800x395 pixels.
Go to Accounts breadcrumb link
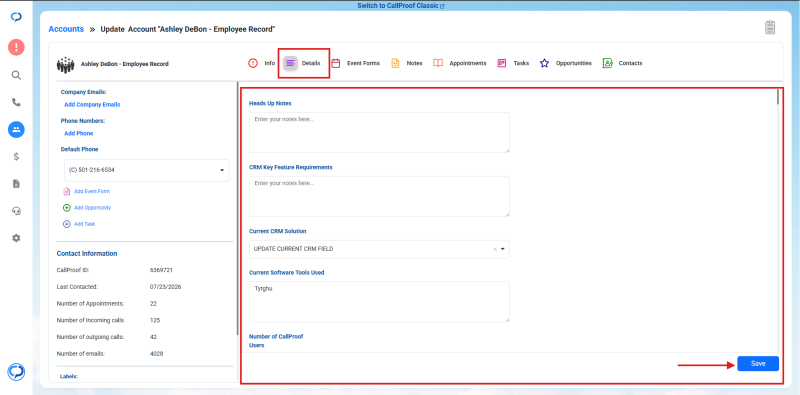[66, 29]
